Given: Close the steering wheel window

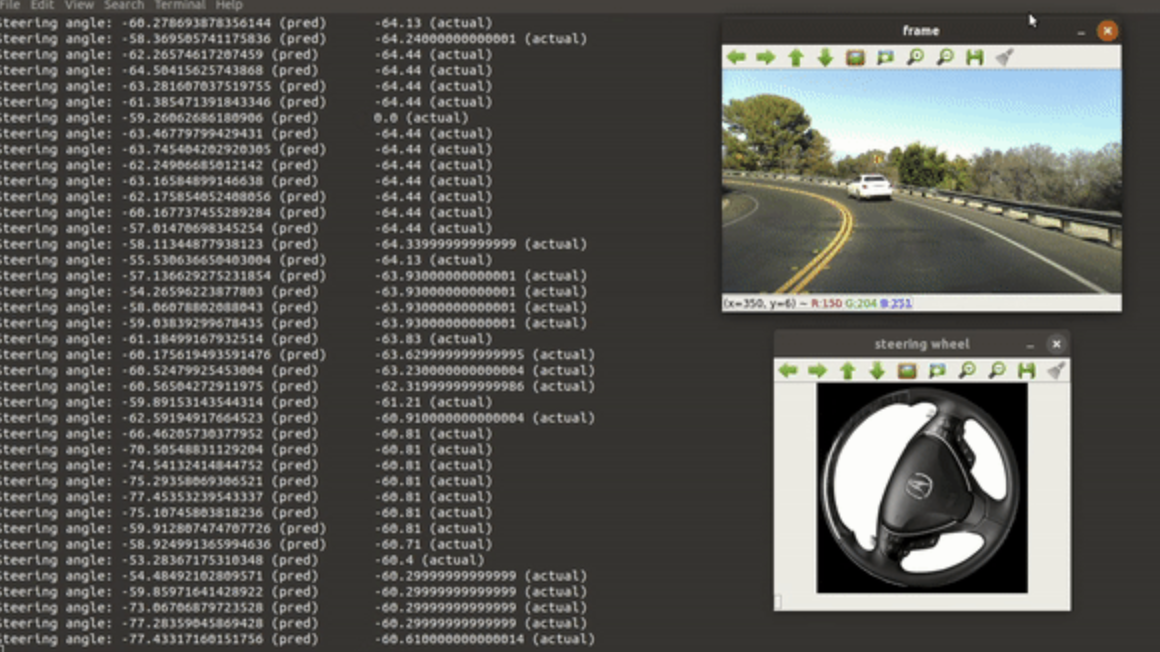Looking at the screenshot, I should click(1055, 344).
